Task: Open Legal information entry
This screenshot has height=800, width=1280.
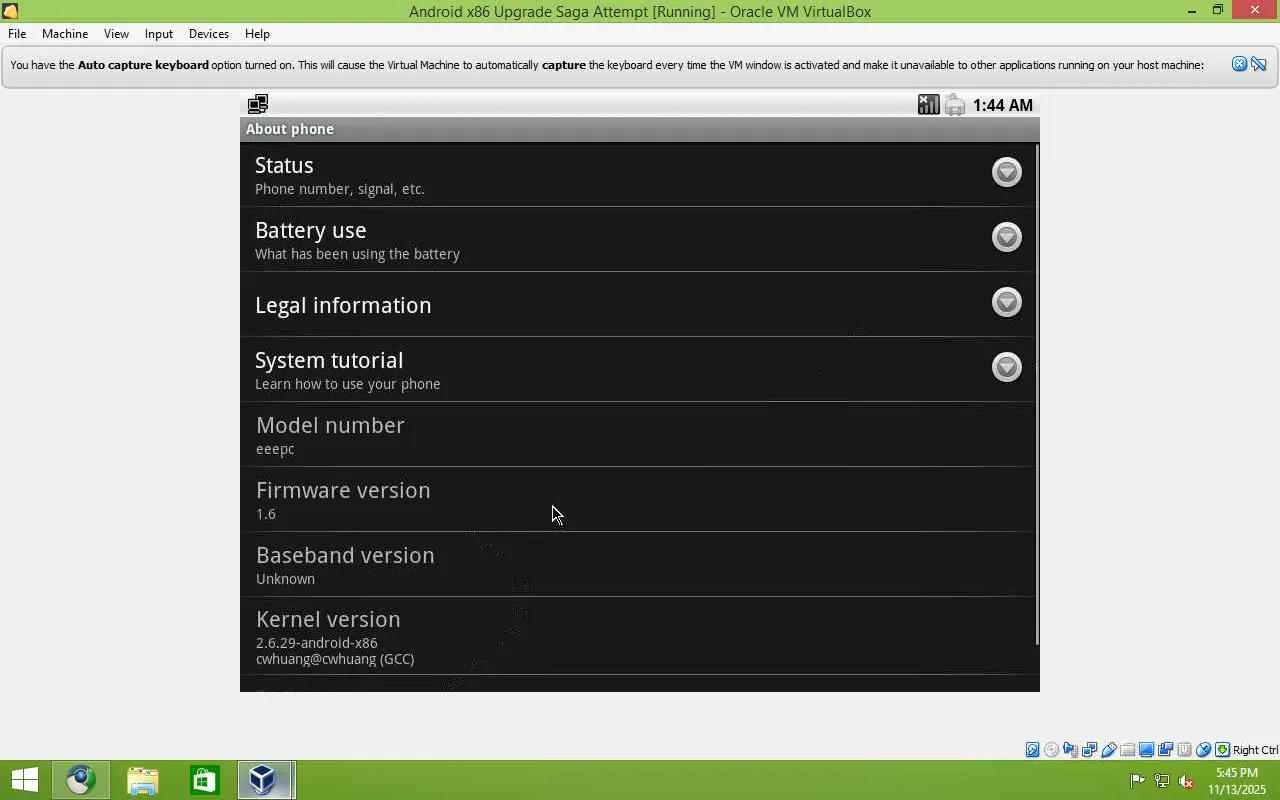Action: [x=637, y=305]
